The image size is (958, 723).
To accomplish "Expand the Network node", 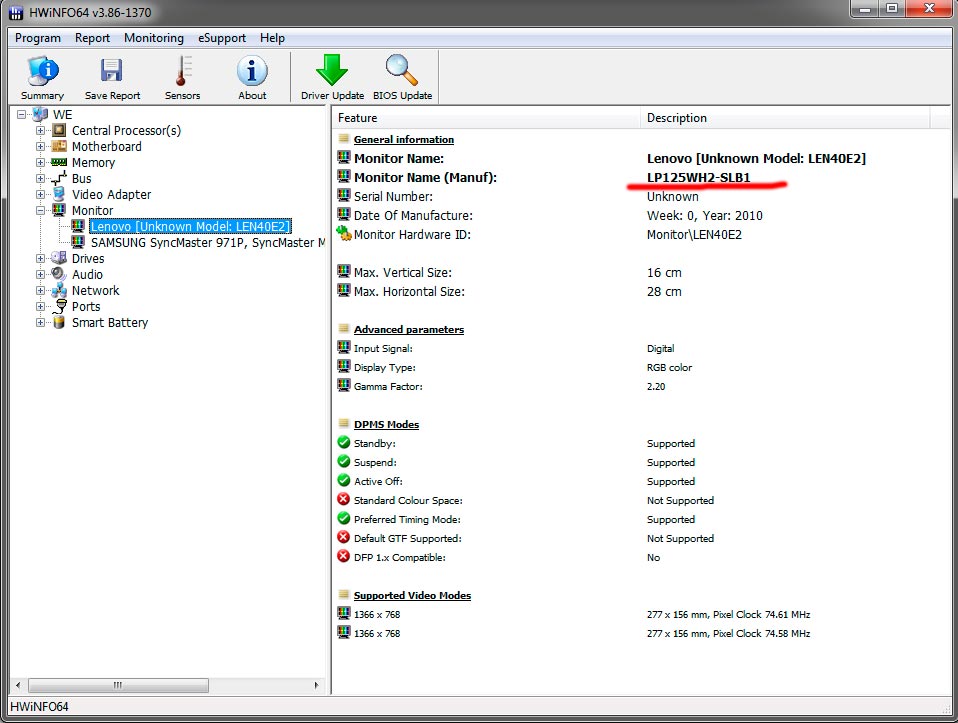I will pos(40,290).
